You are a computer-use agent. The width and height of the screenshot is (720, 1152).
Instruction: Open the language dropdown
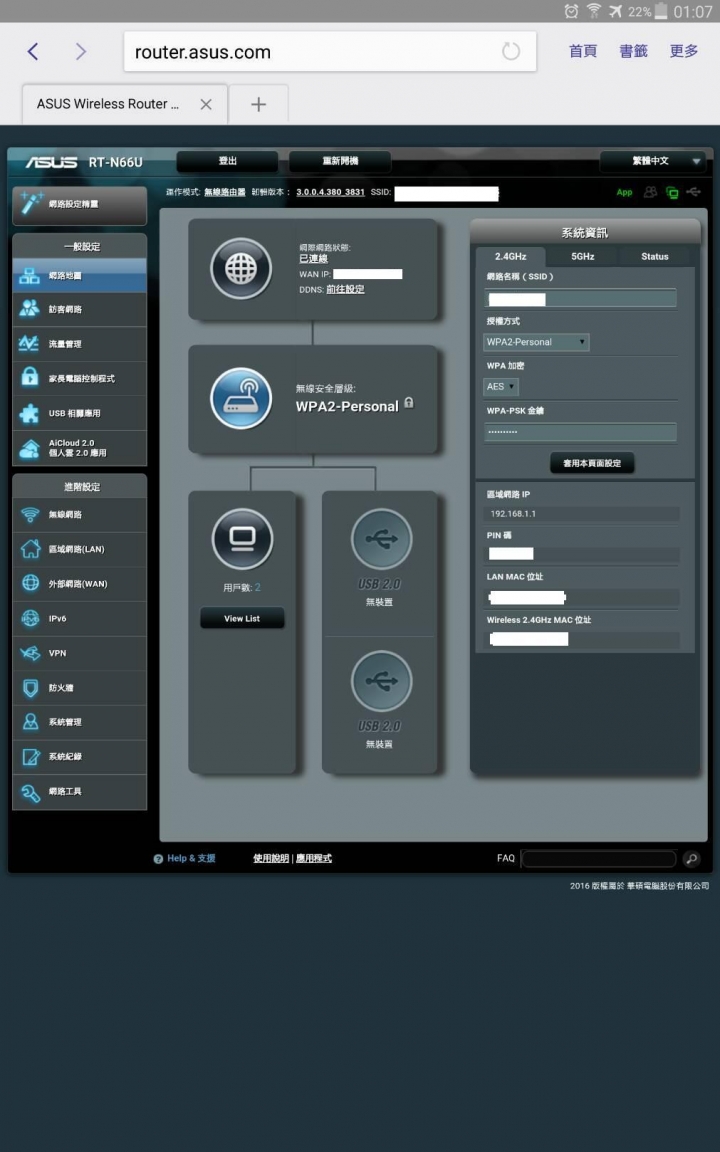point(653,161)
